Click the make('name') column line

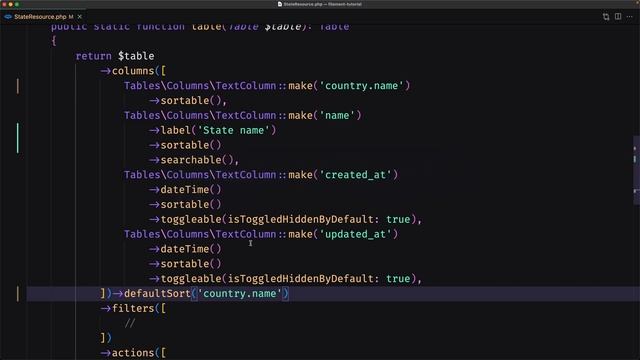pyautogui.click(x=243, y=116)
